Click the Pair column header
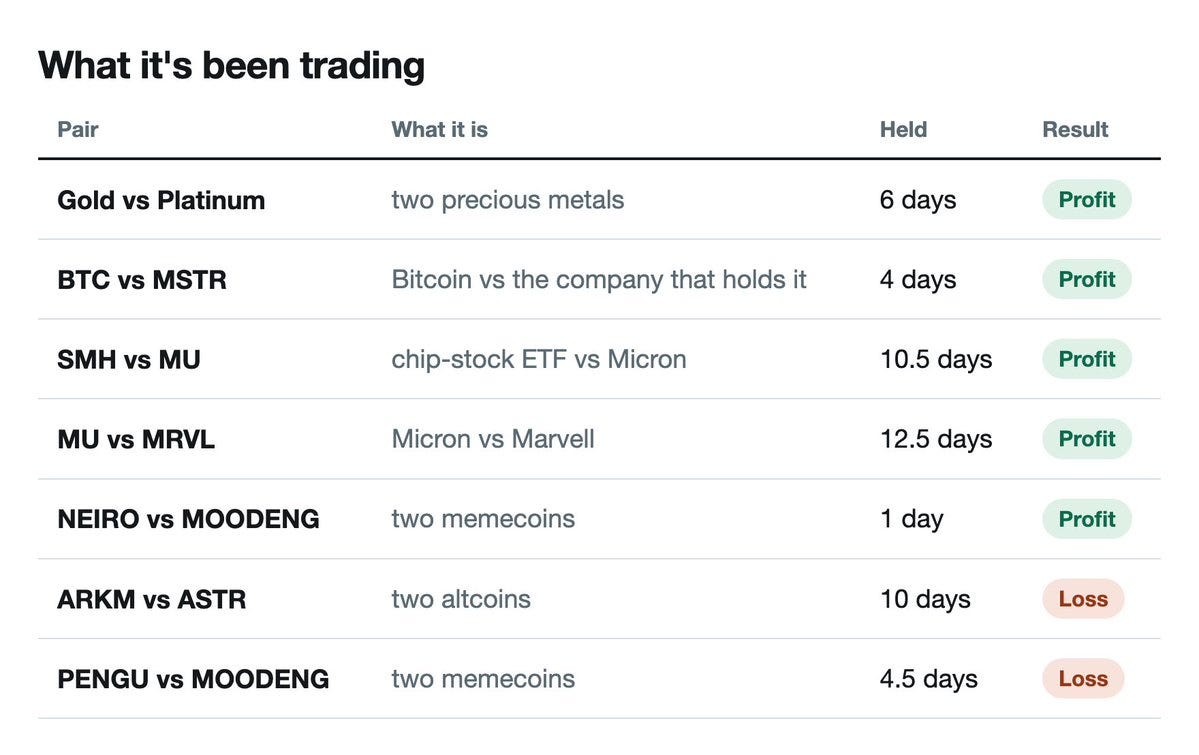Viewport: 1199px width, 755px height. 77,129
